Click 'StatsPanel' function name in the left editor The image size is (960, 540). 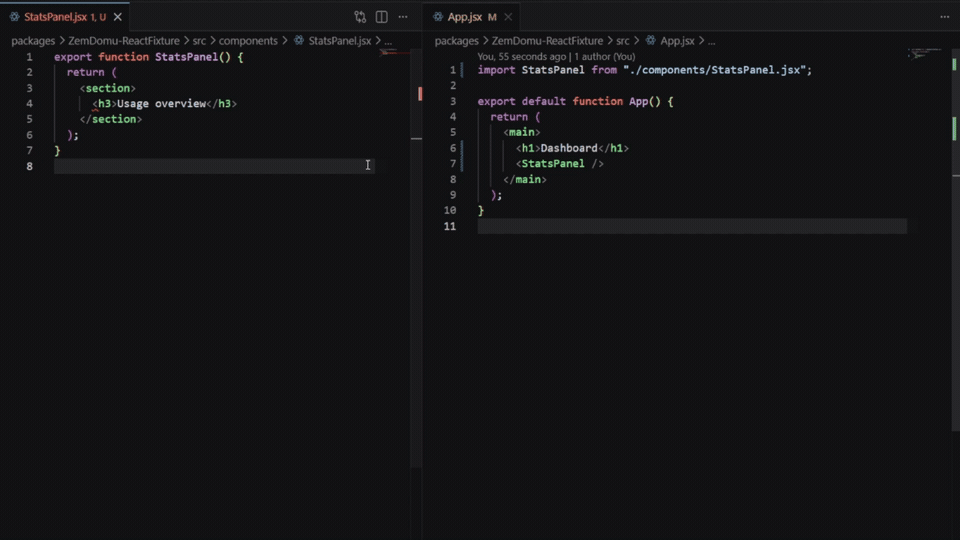[186, 57]
